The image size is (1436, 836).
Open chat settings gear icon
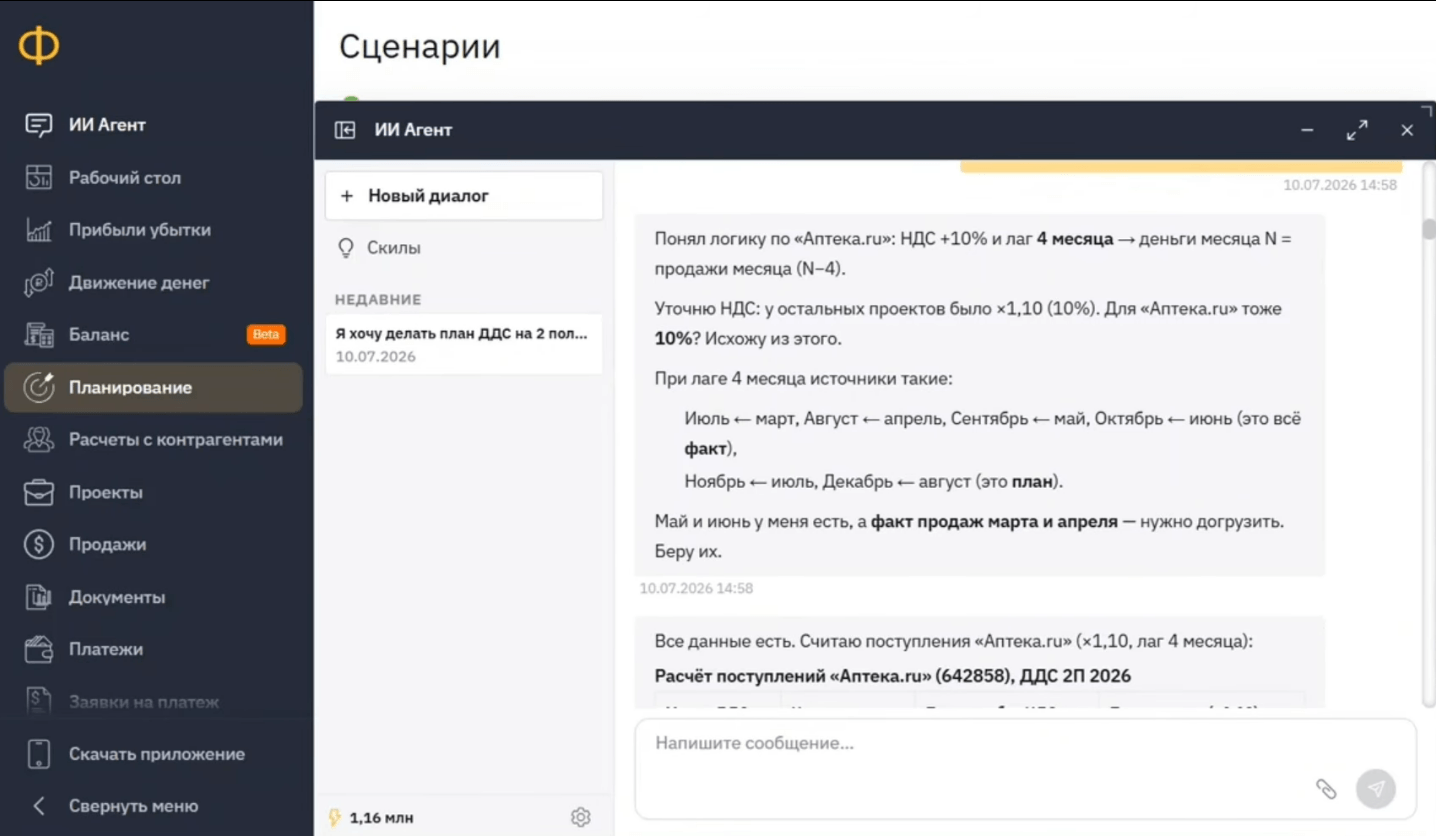click(x=580, y=817)
